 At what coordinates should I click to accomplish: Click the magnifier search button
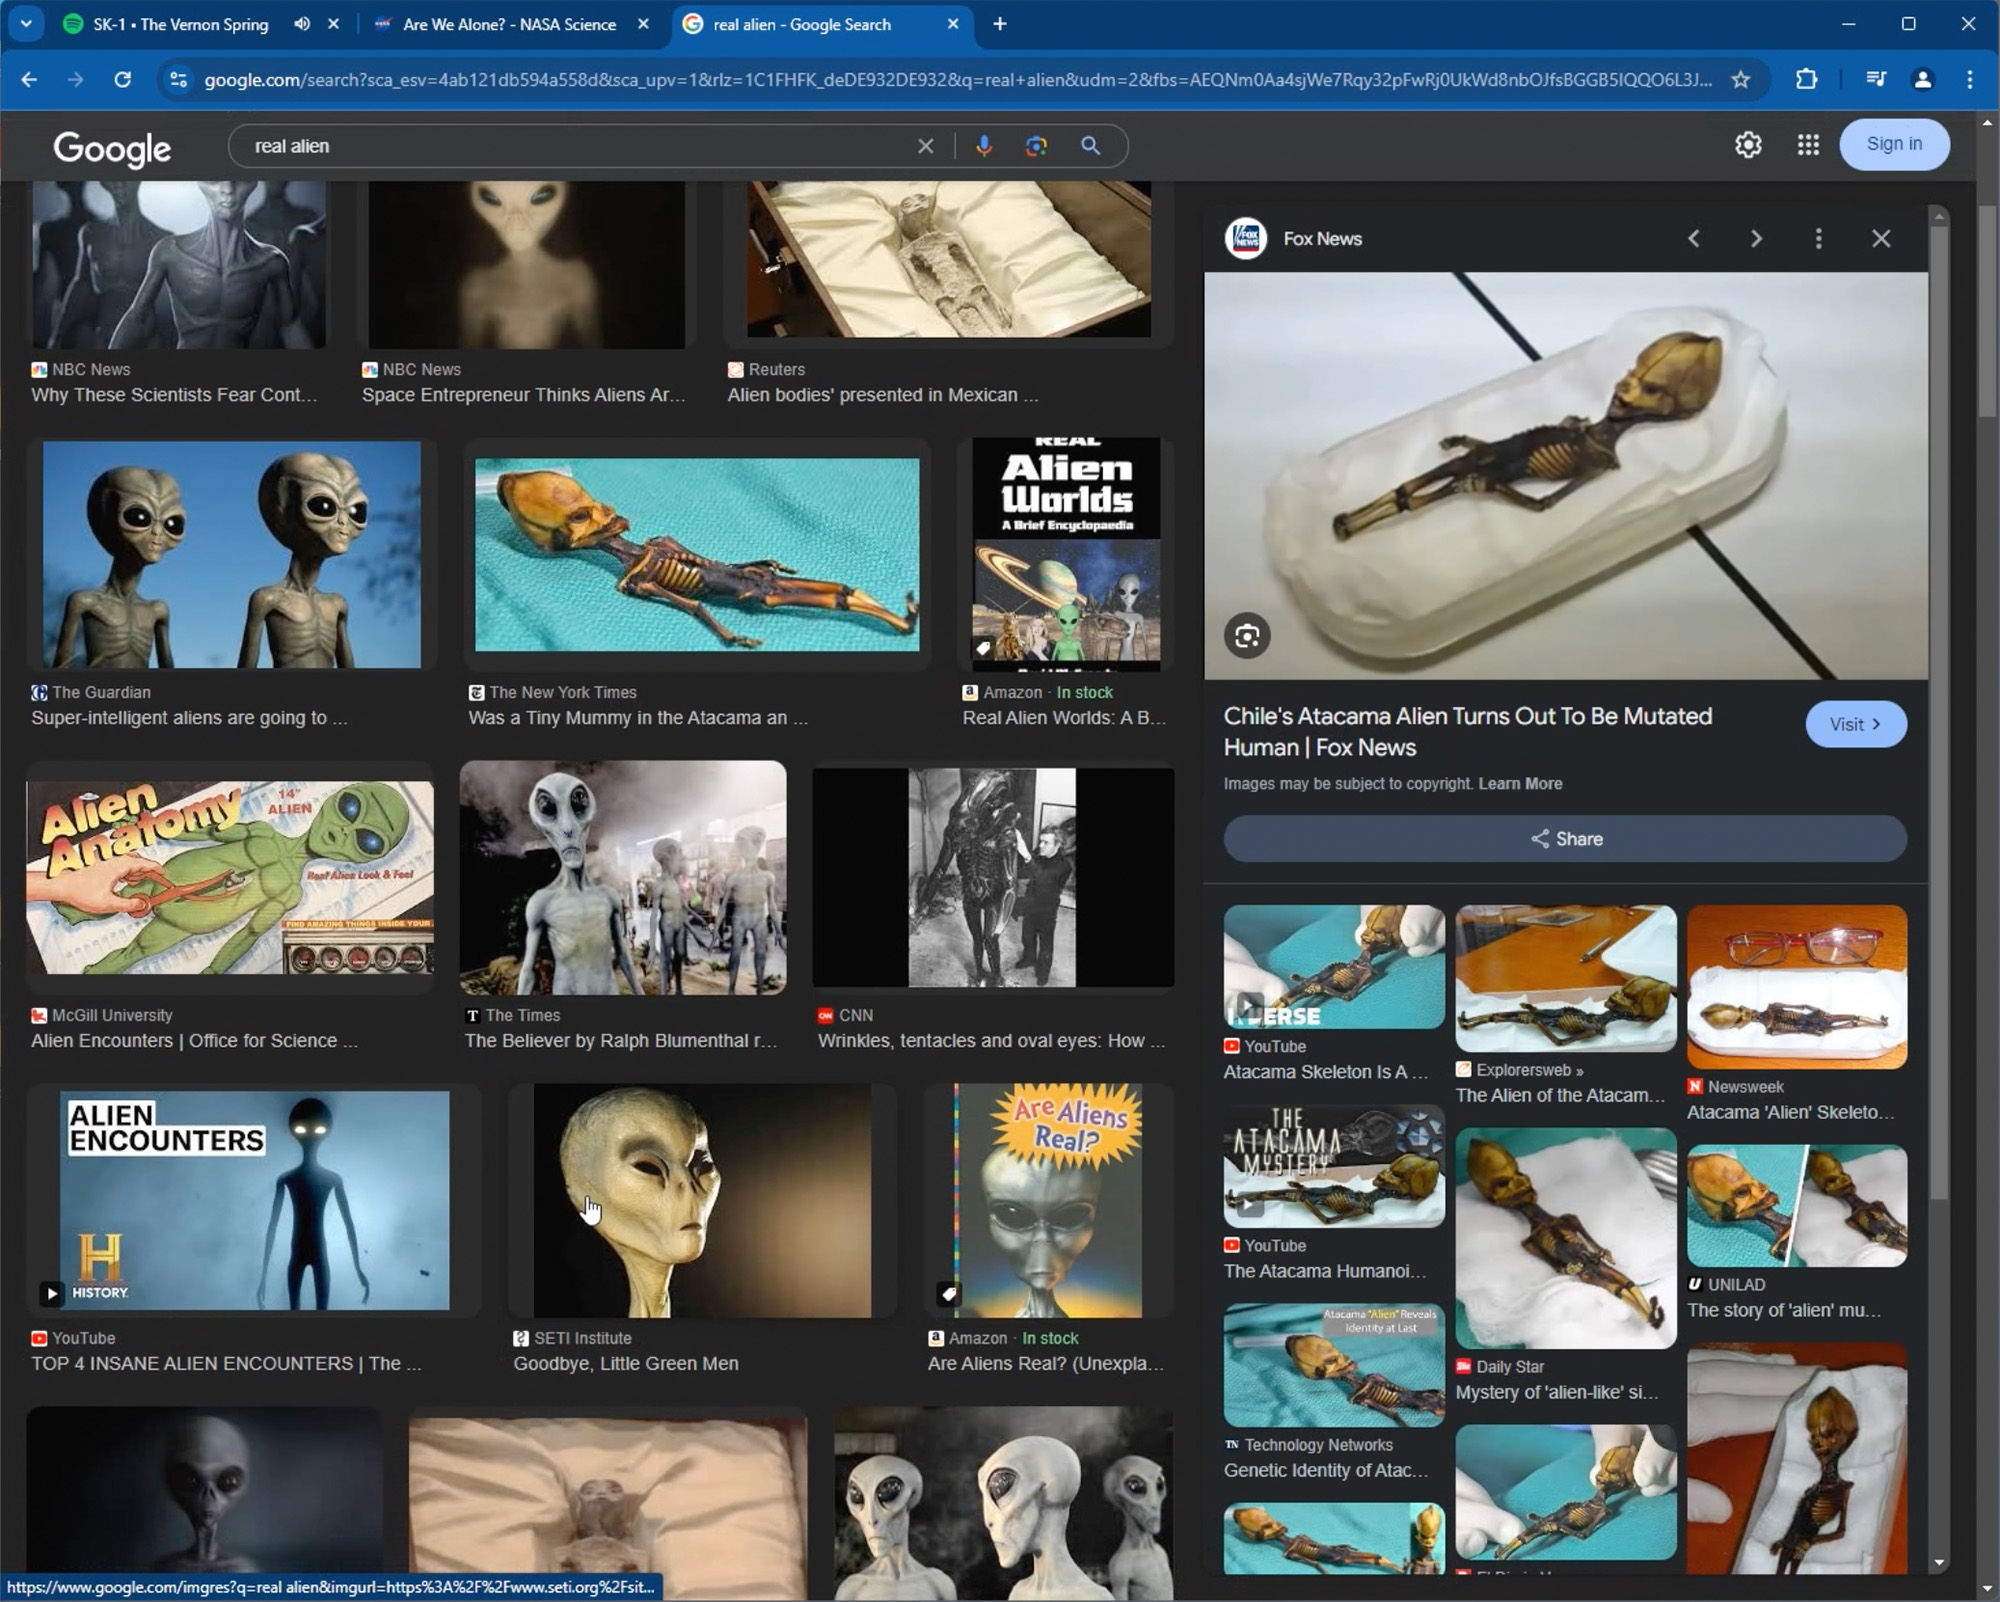click(x=1091, y=146)
